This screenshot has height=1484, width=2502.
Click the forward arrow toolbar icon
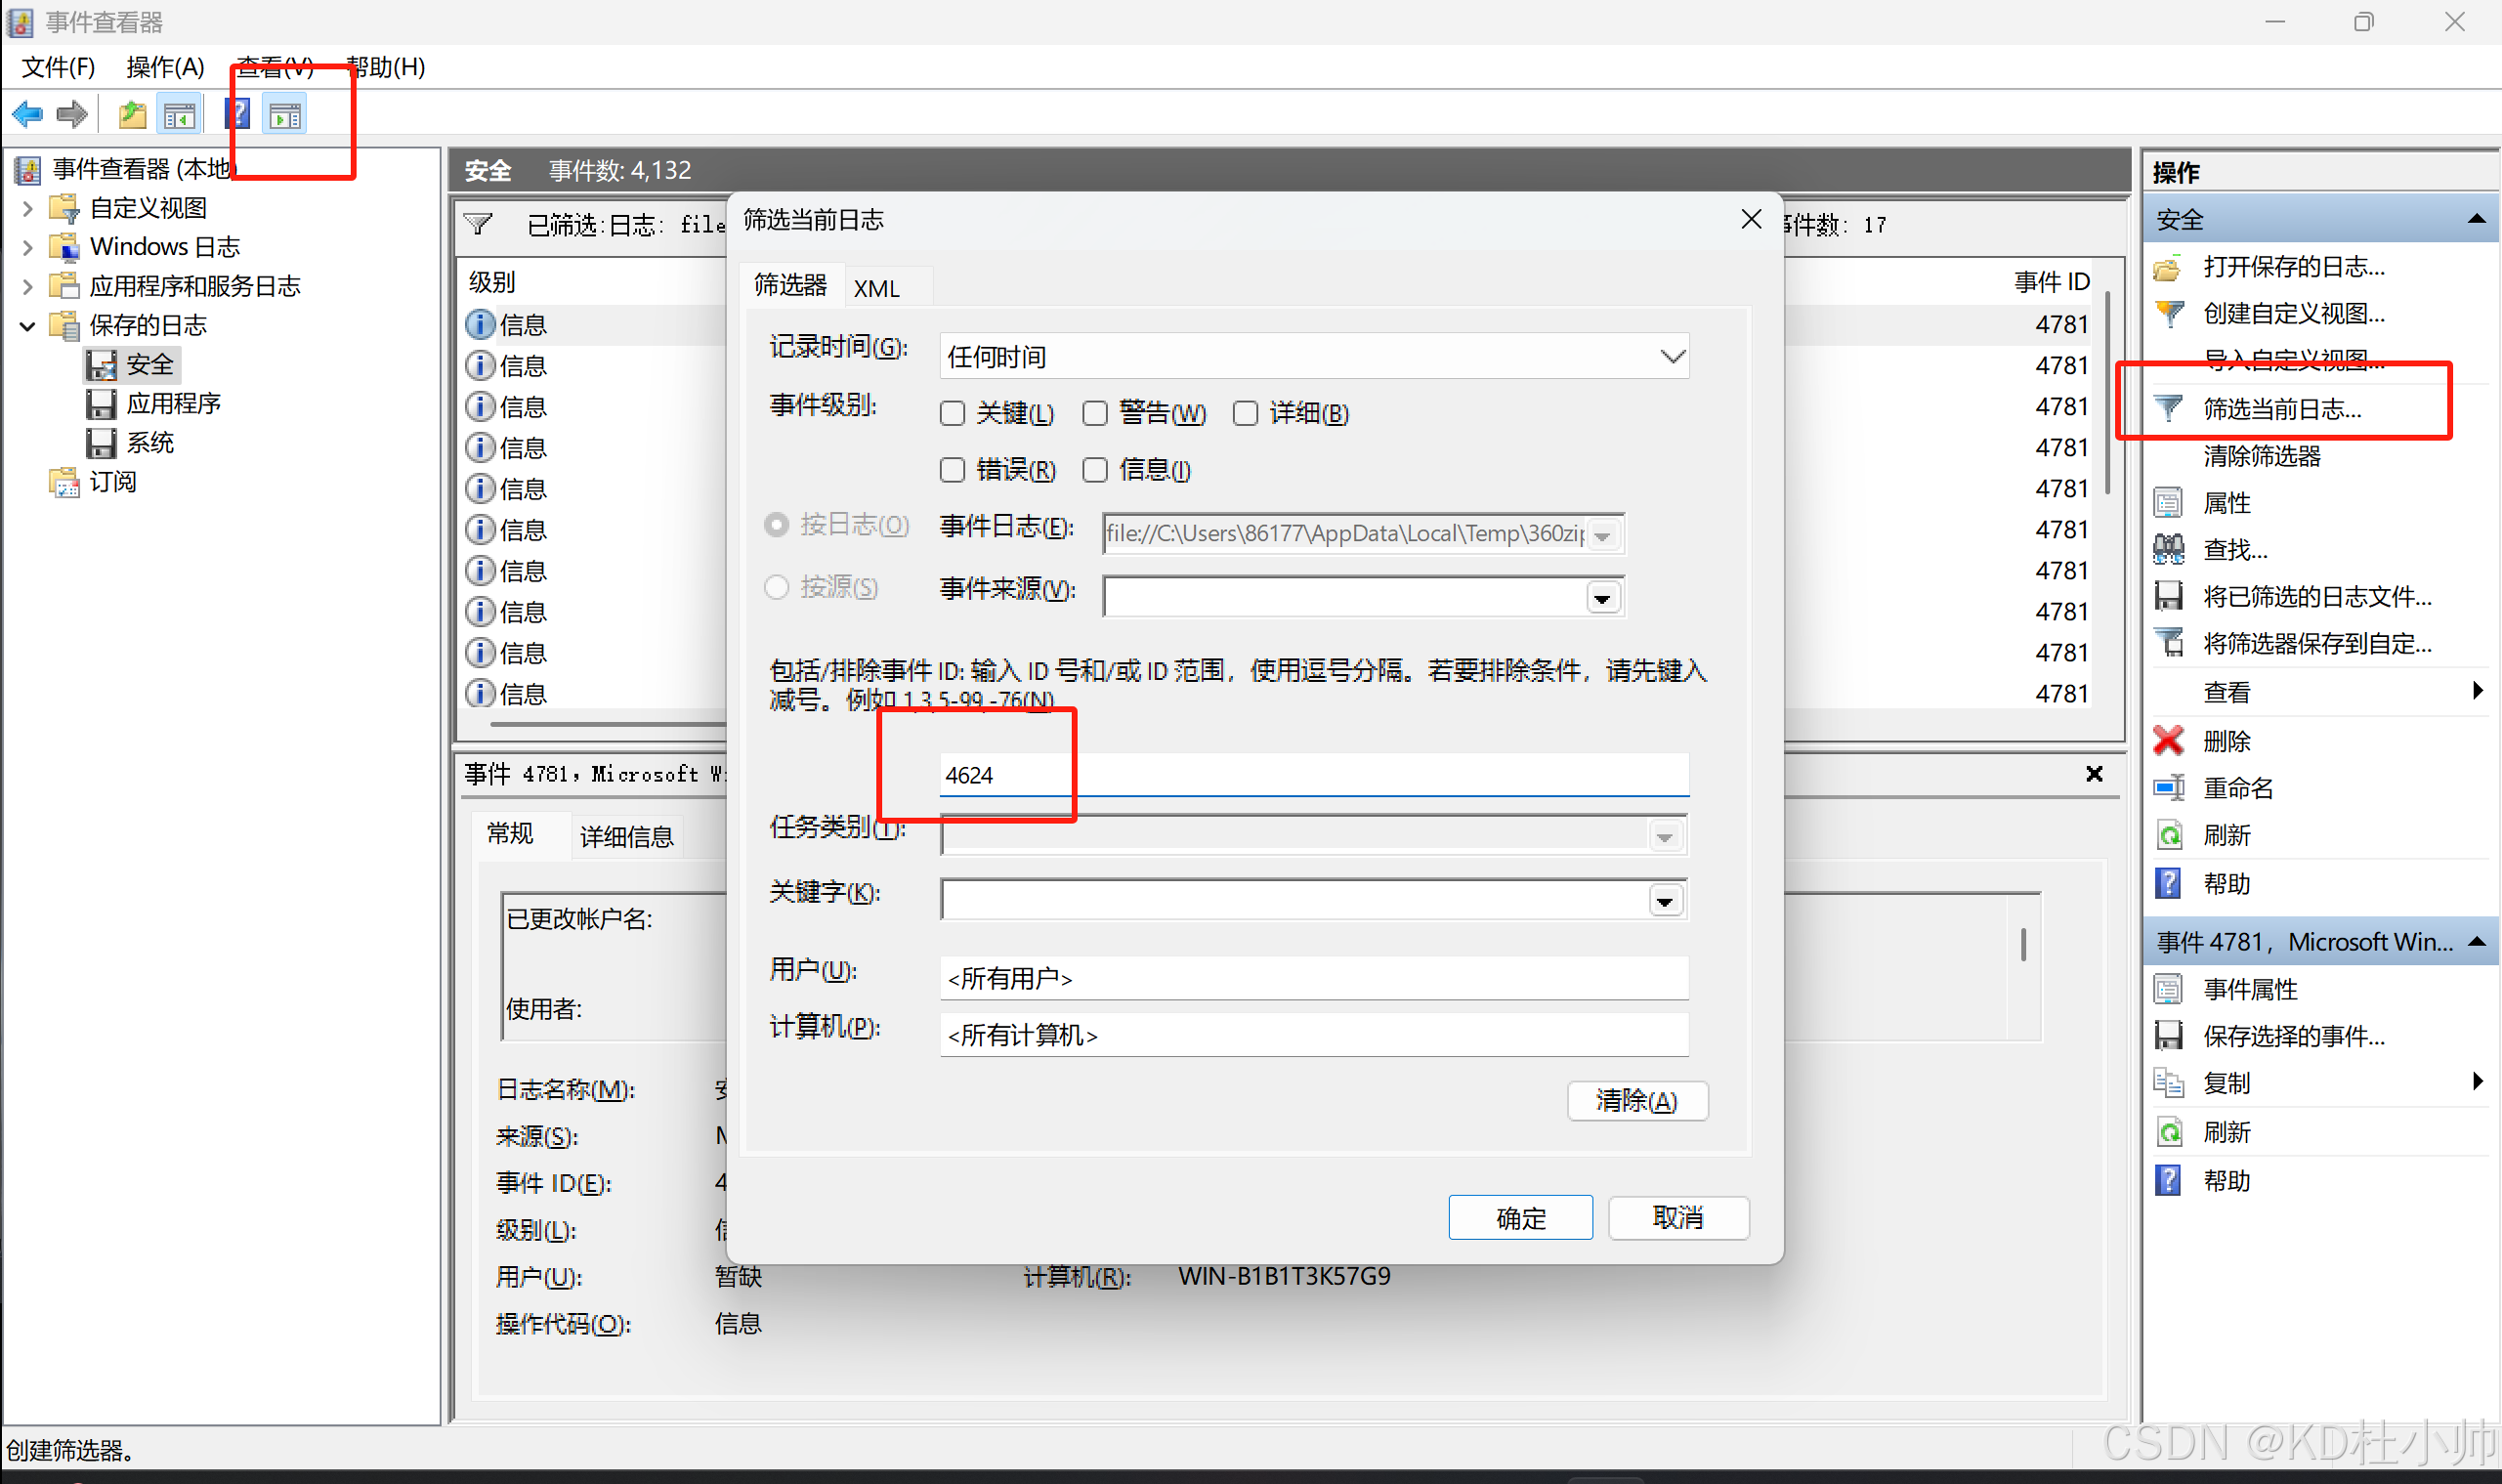point(73,115)
